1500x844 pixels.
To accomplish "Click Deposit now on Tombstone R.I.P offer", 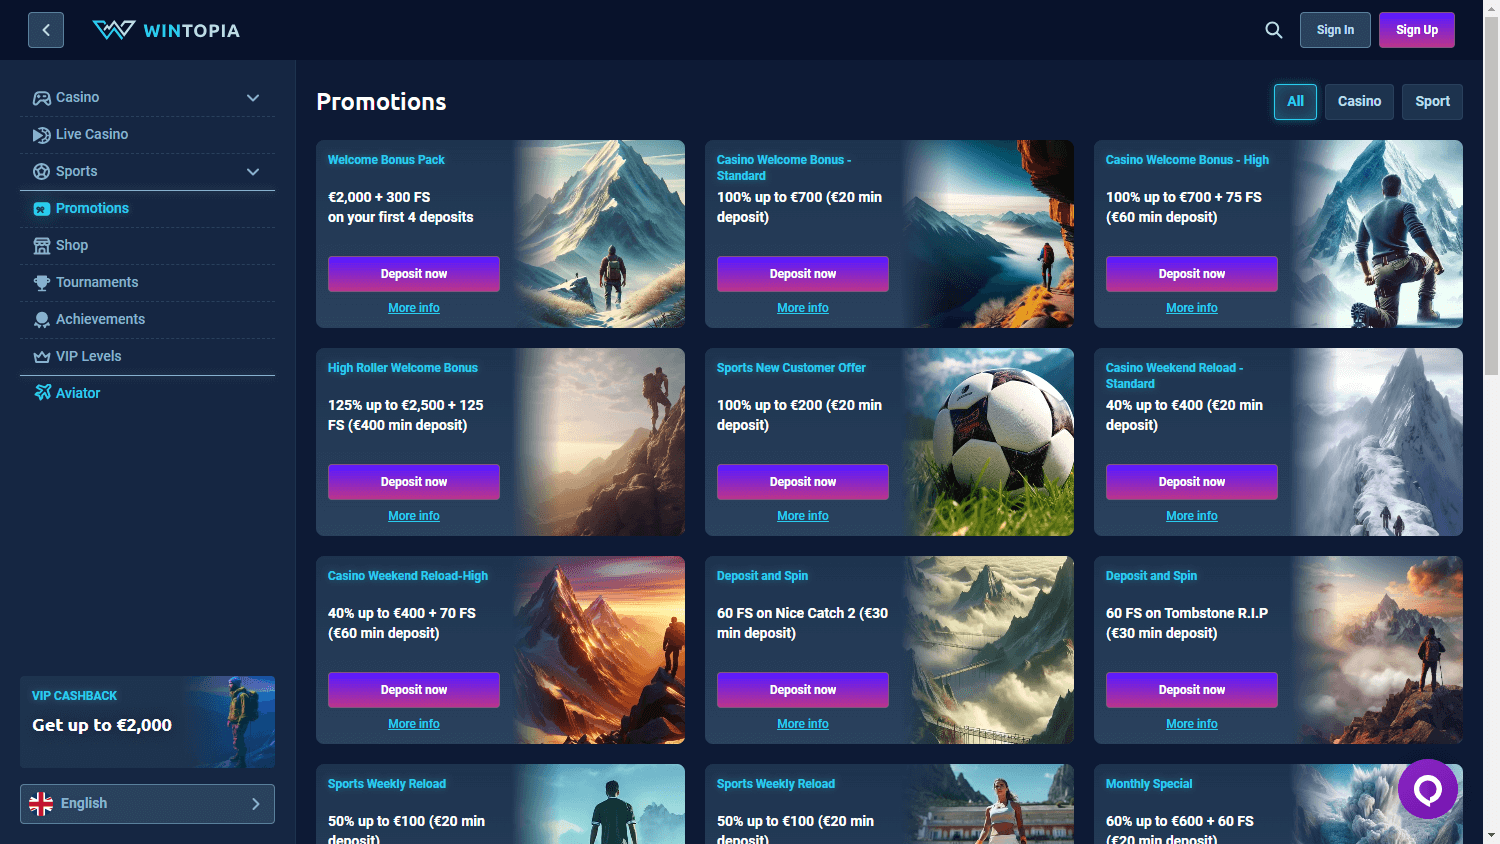I will pyautogui.click(x=1192, y=690).
